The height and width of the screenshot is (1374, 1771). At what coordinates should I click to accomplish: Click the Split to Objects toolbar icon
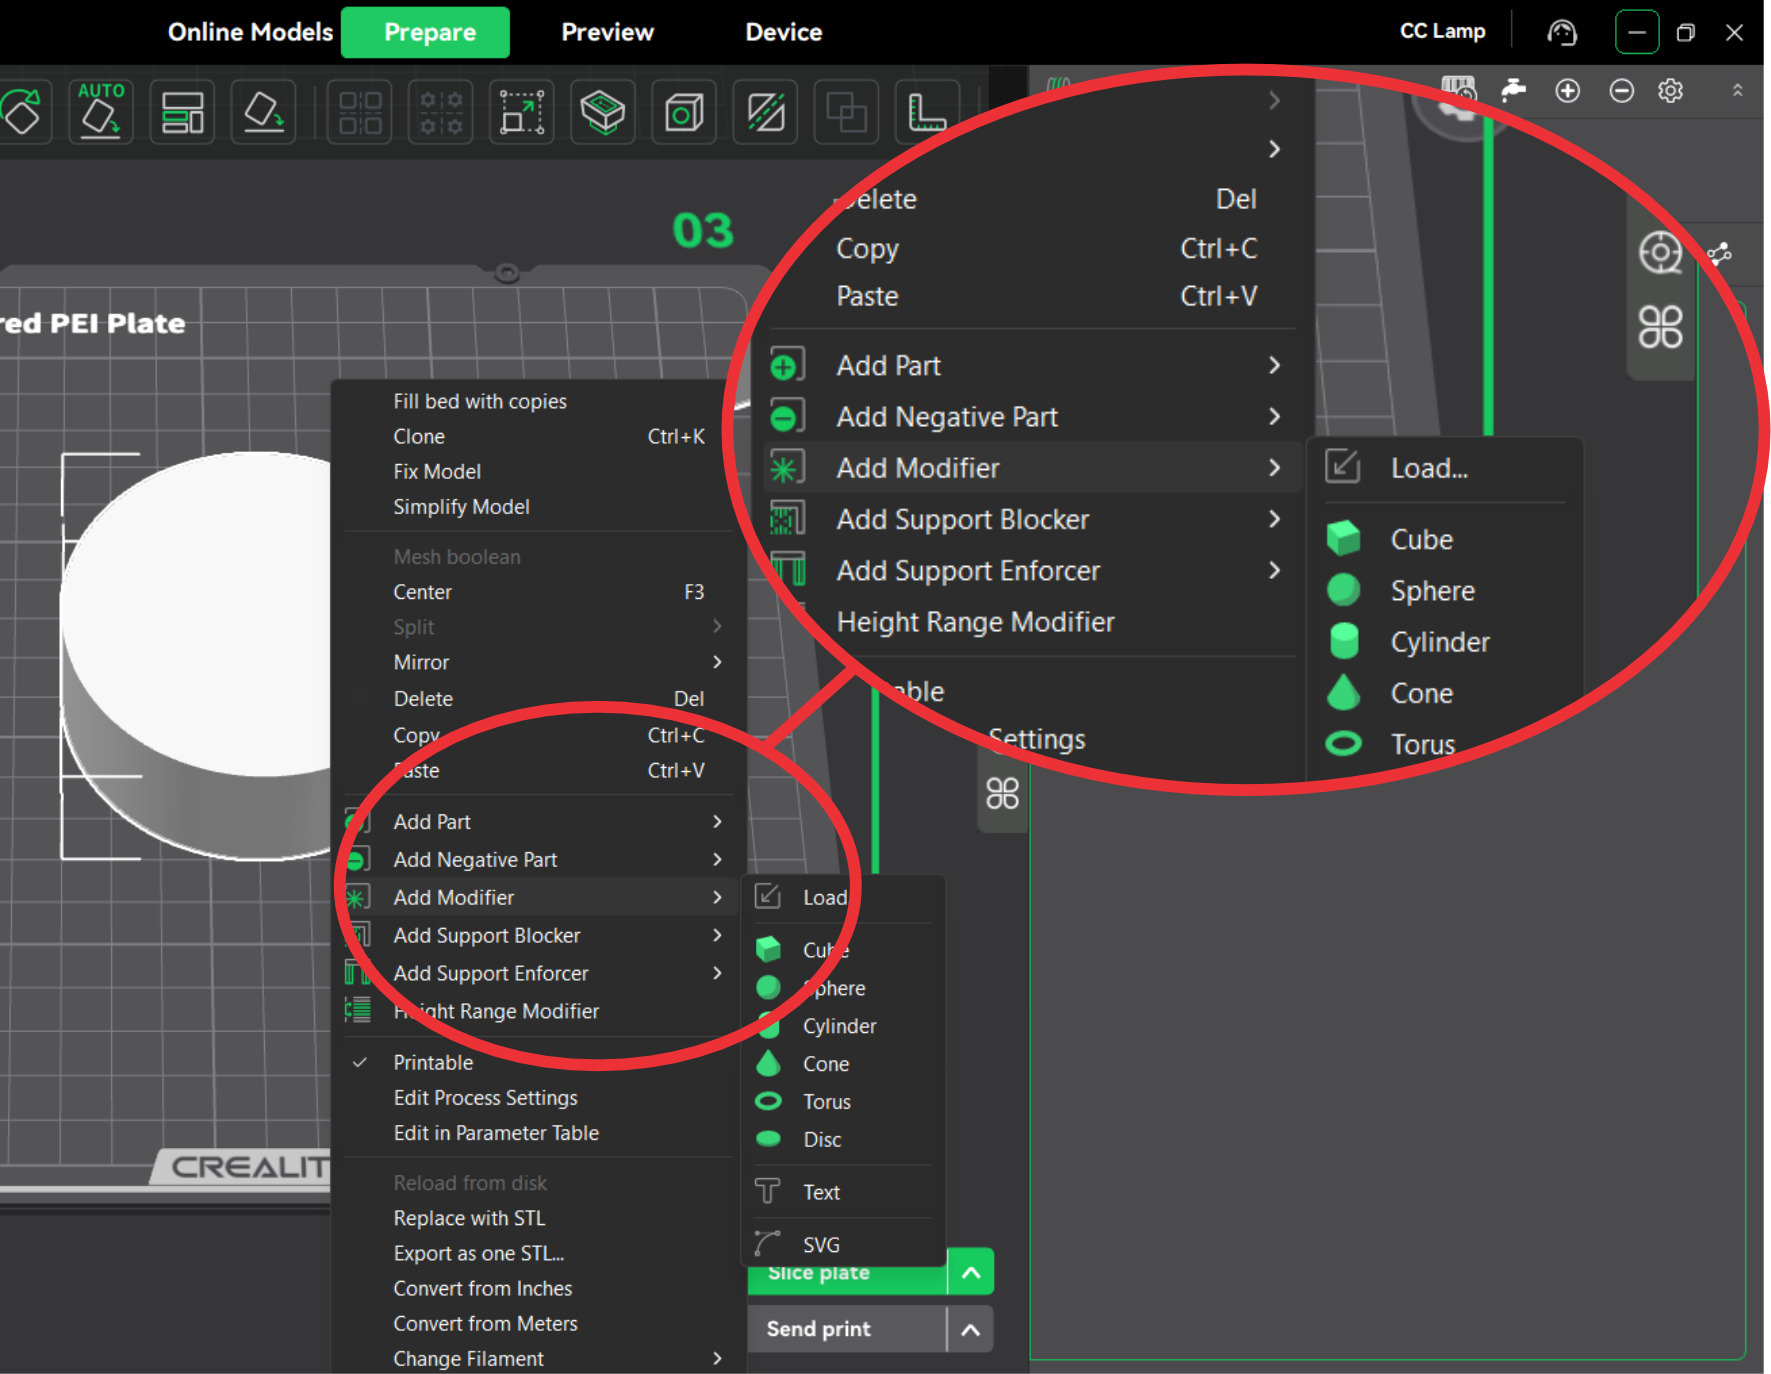[360, 111]
